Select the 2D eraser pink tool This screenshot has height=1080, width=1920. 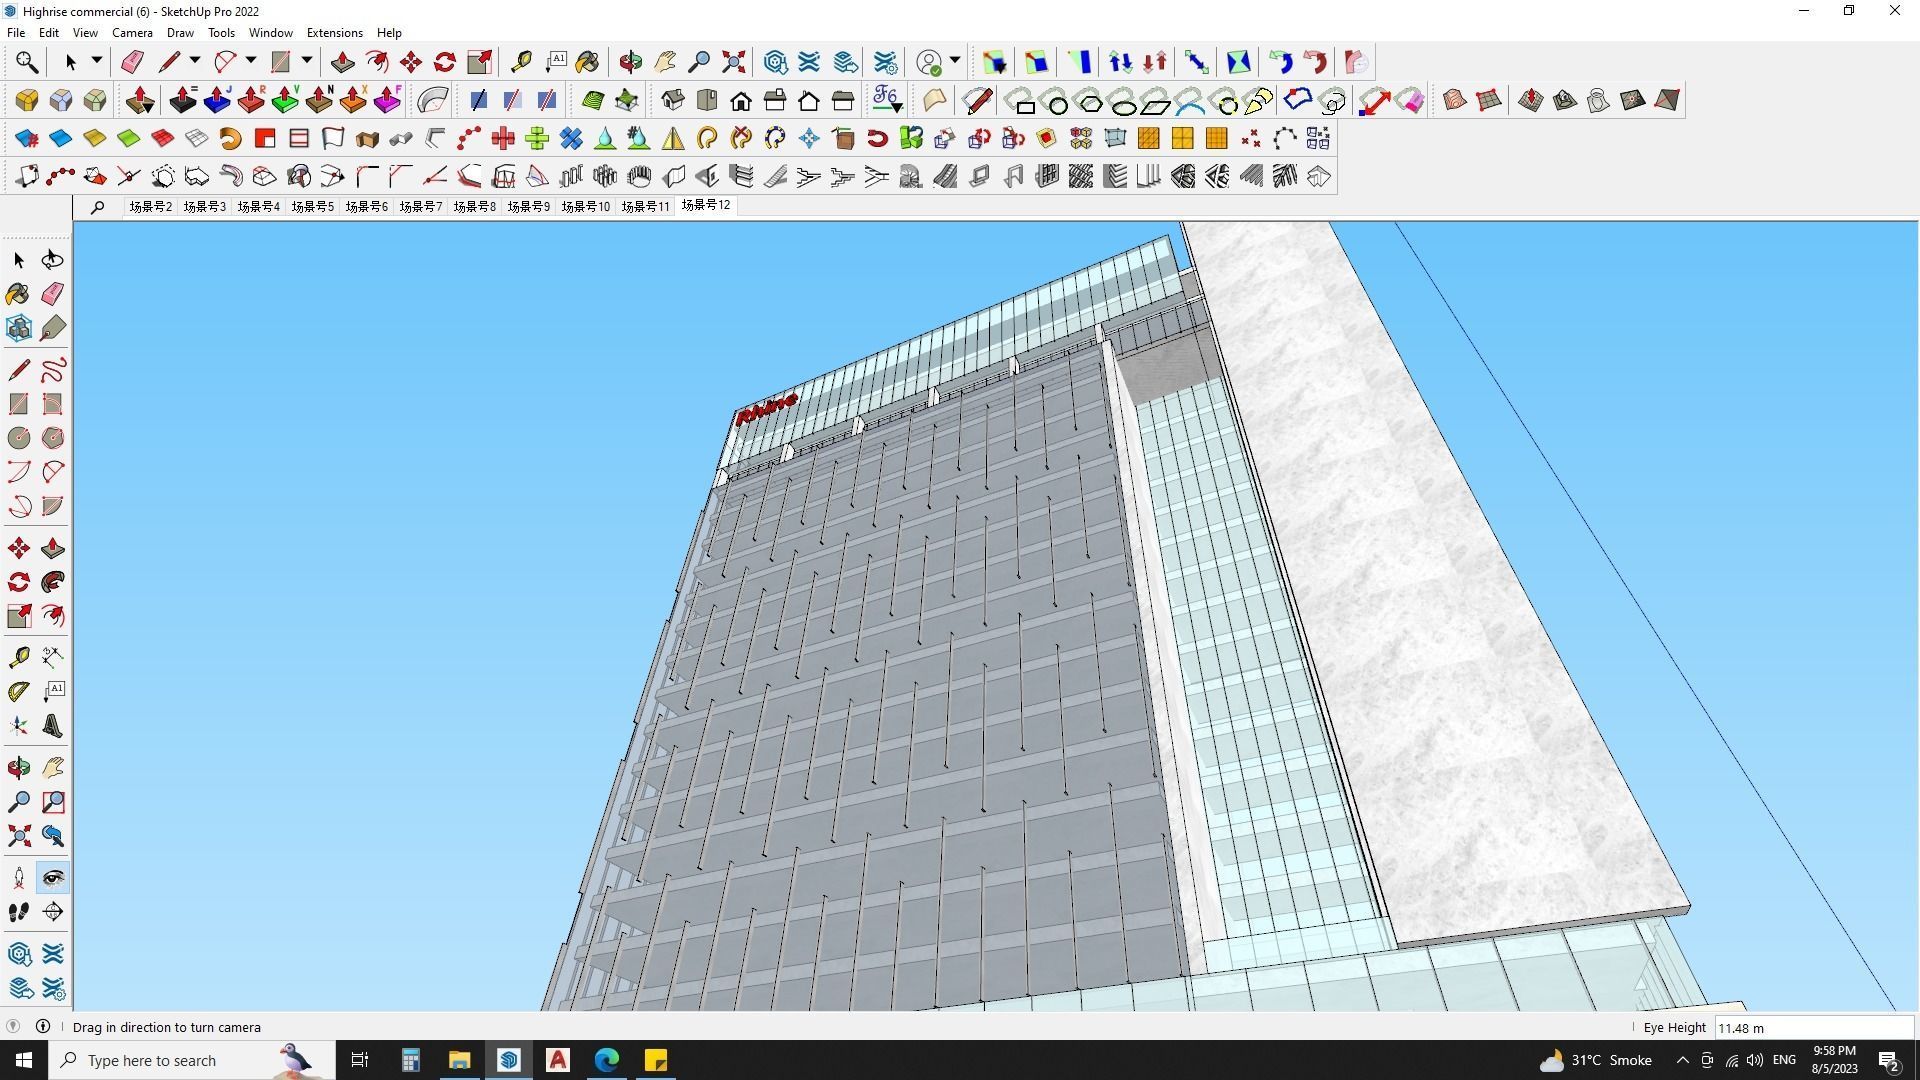1410,100
